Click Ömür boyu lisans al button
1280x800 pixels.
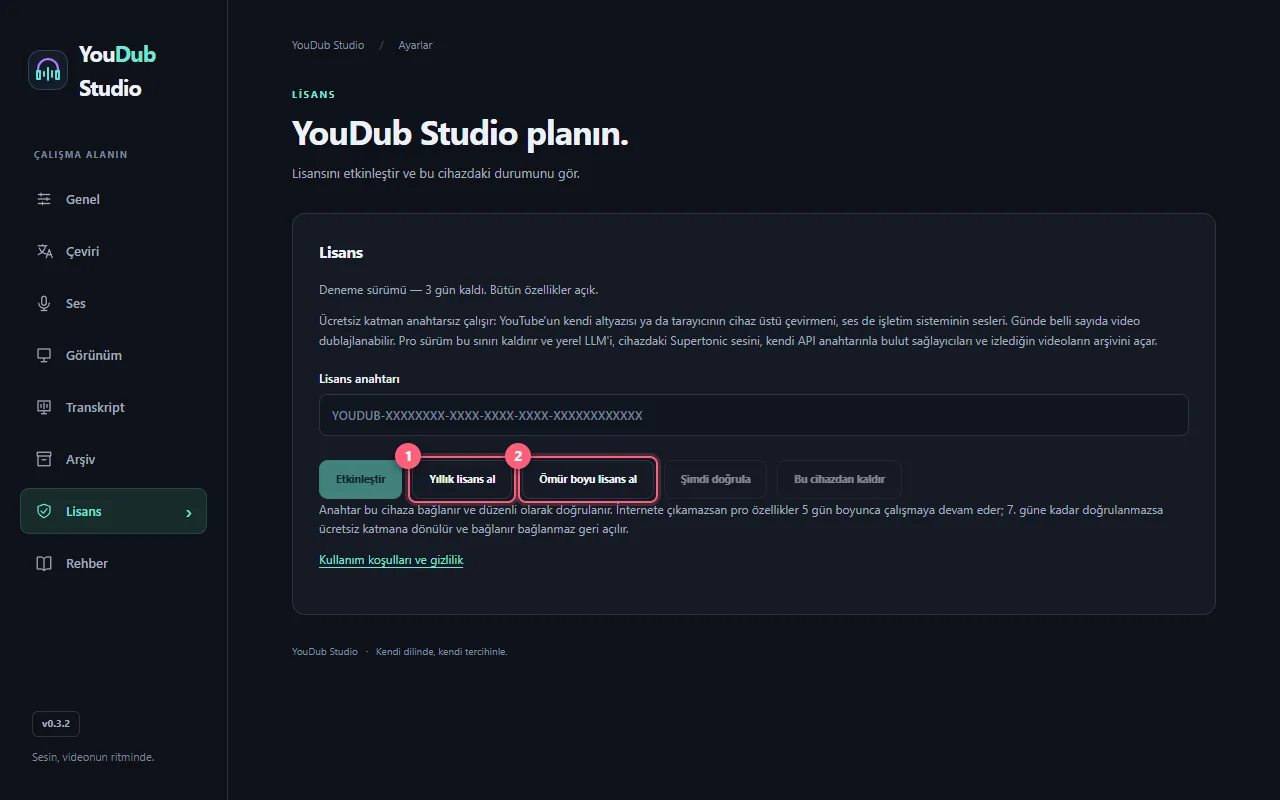[x=588, y=479]
